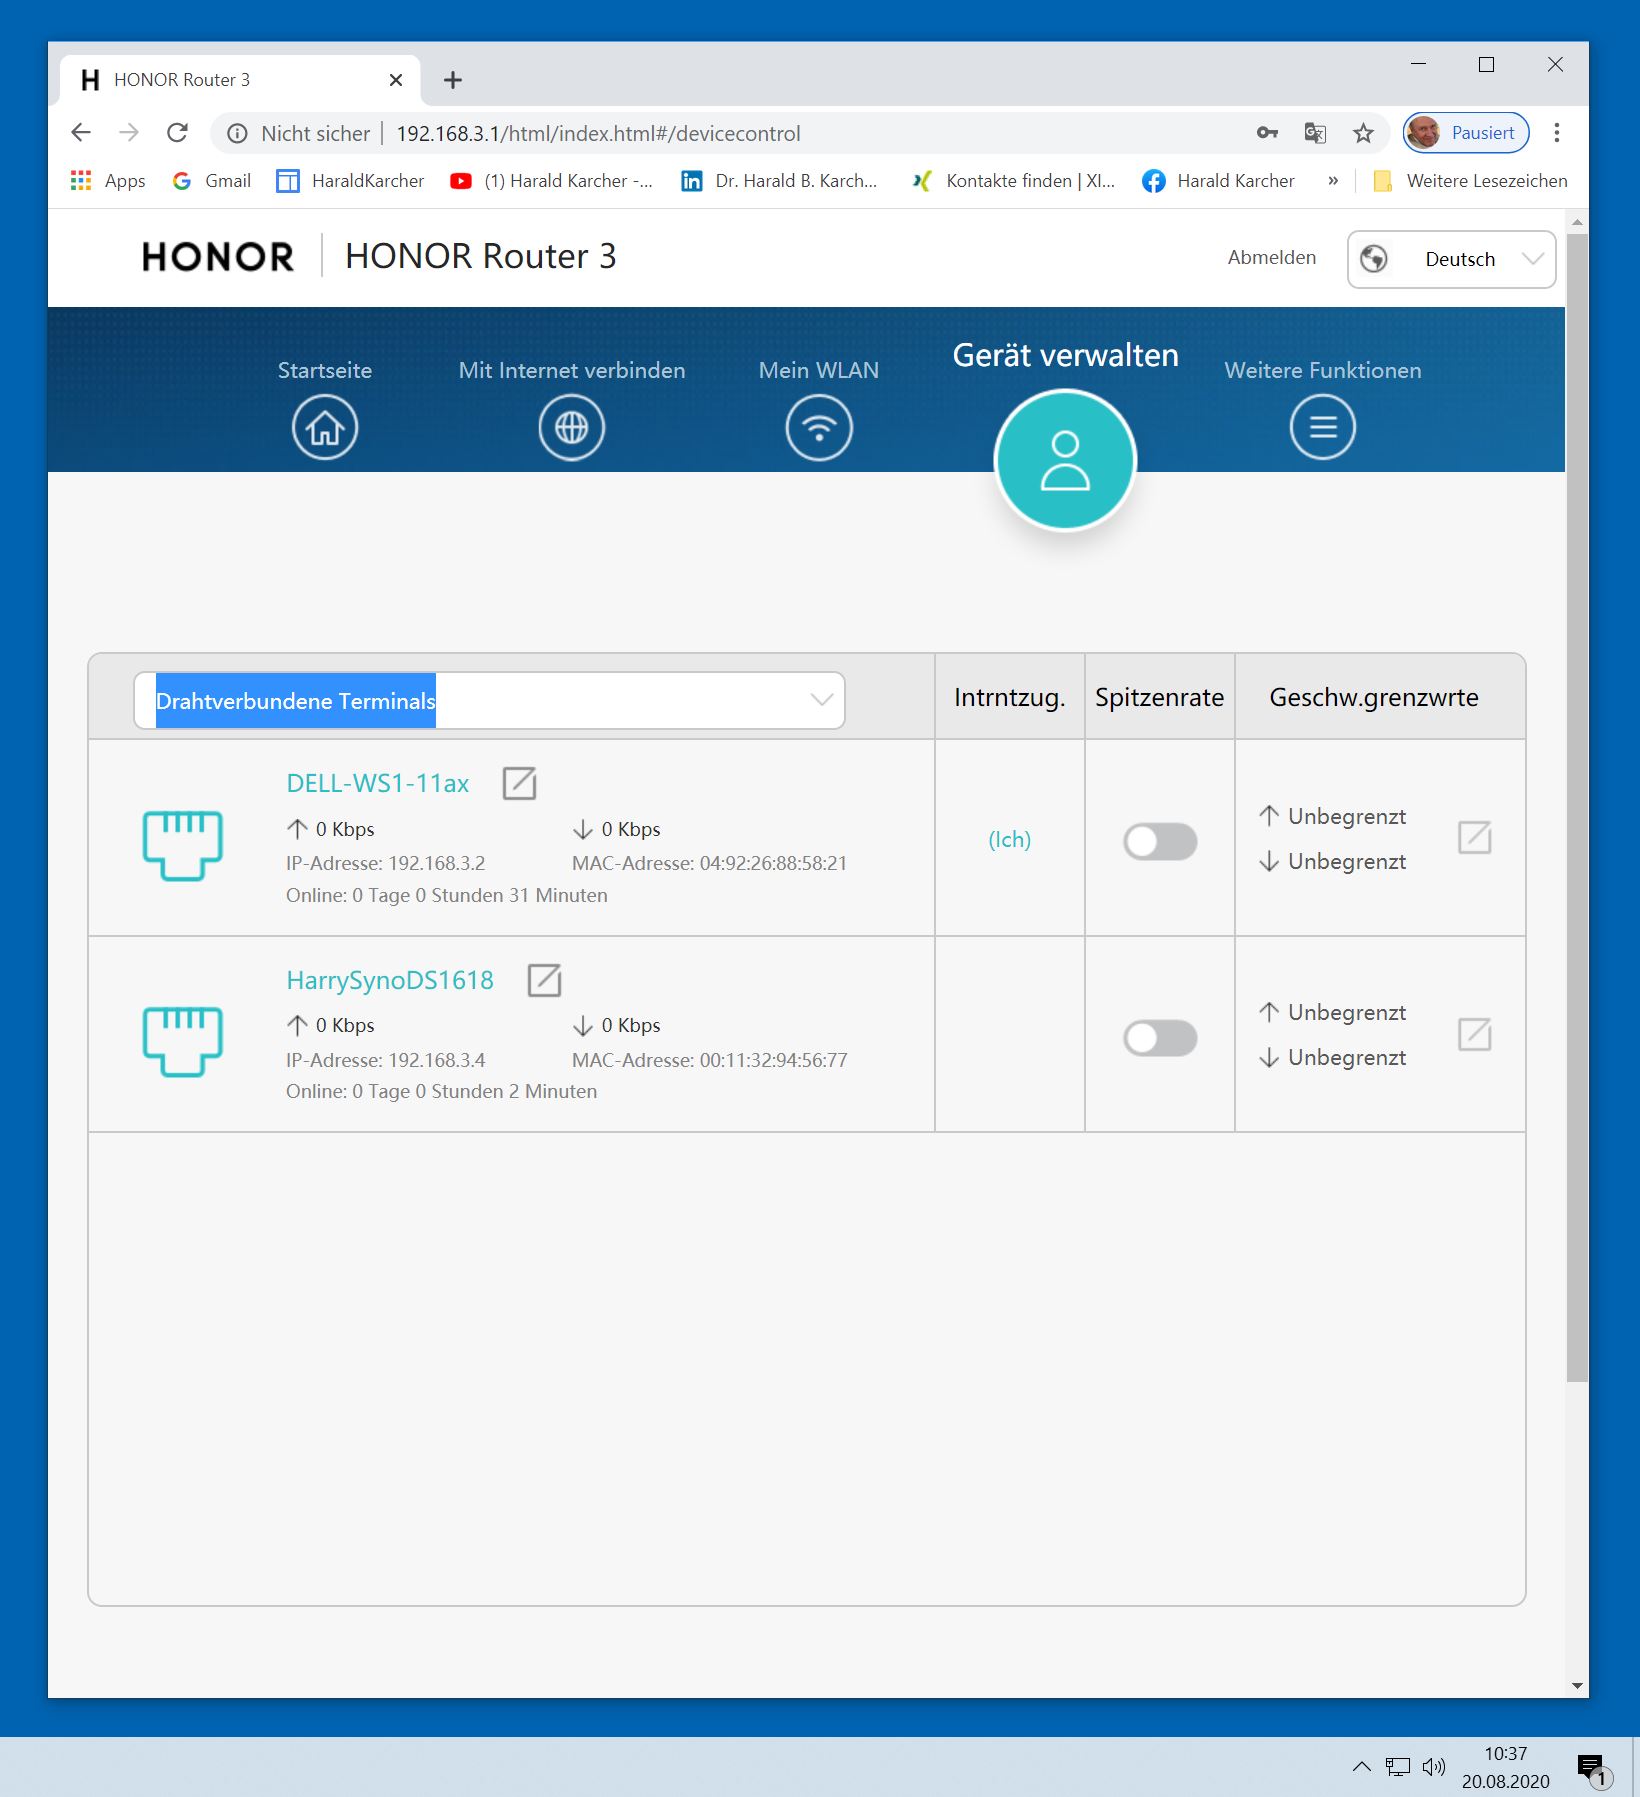The height and width of the screenshot is (1797, 1640).
Task: Edit the DELL-WS1-11ax device name
Action: pyautogui.click(x=520, y=783)
